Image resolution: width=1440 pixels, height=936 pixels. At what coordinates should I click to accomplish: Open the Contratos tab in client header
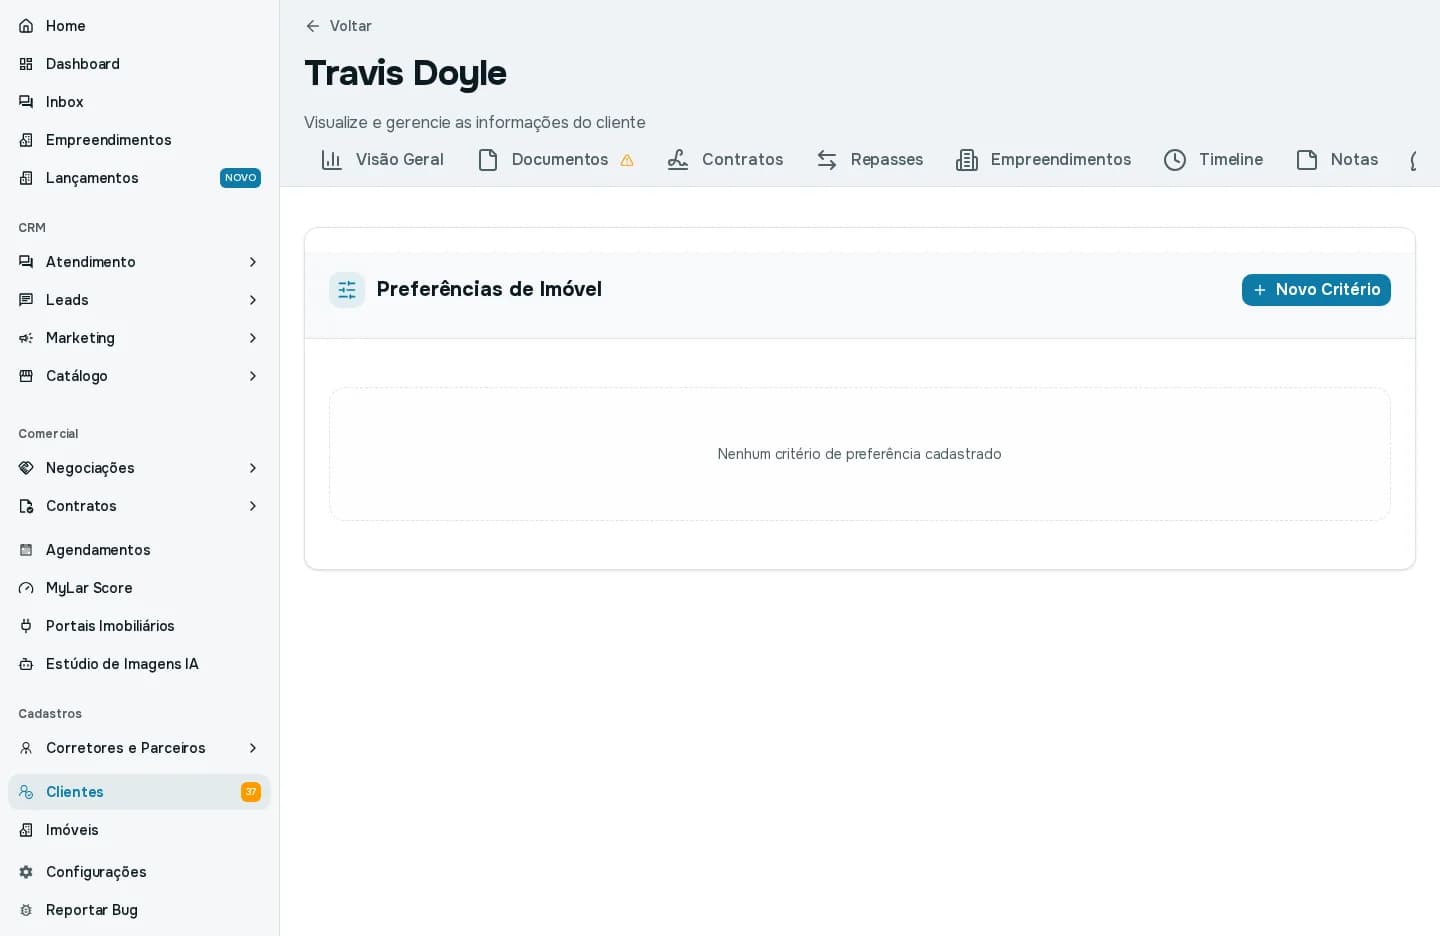tap(725, 160)
